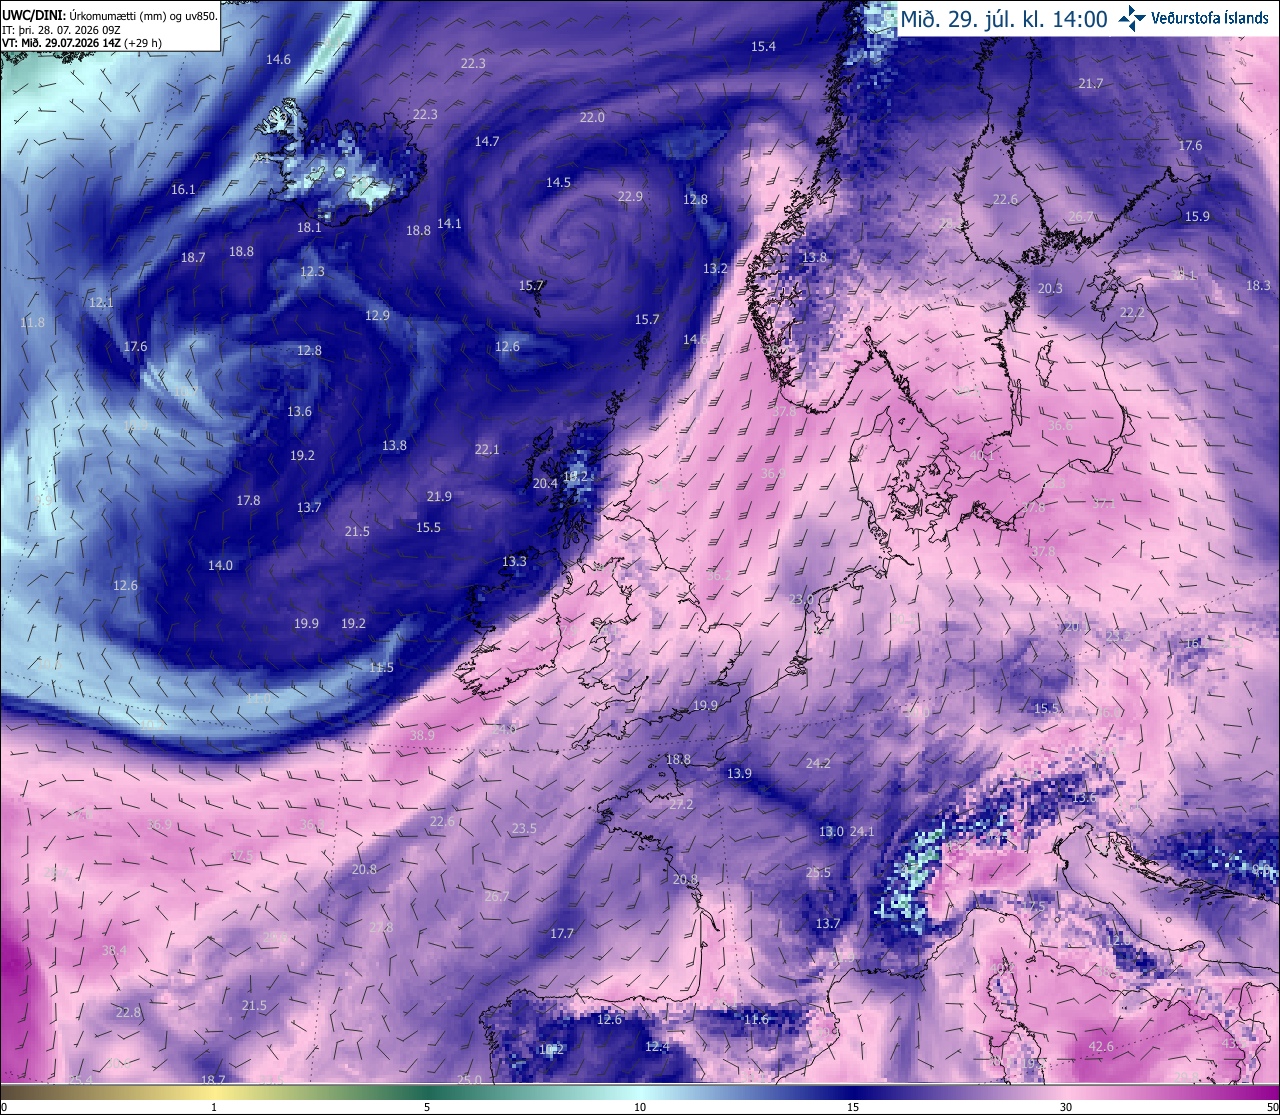Pick the 14.6 reading in the top-left ocean

(x=278, y=59)
